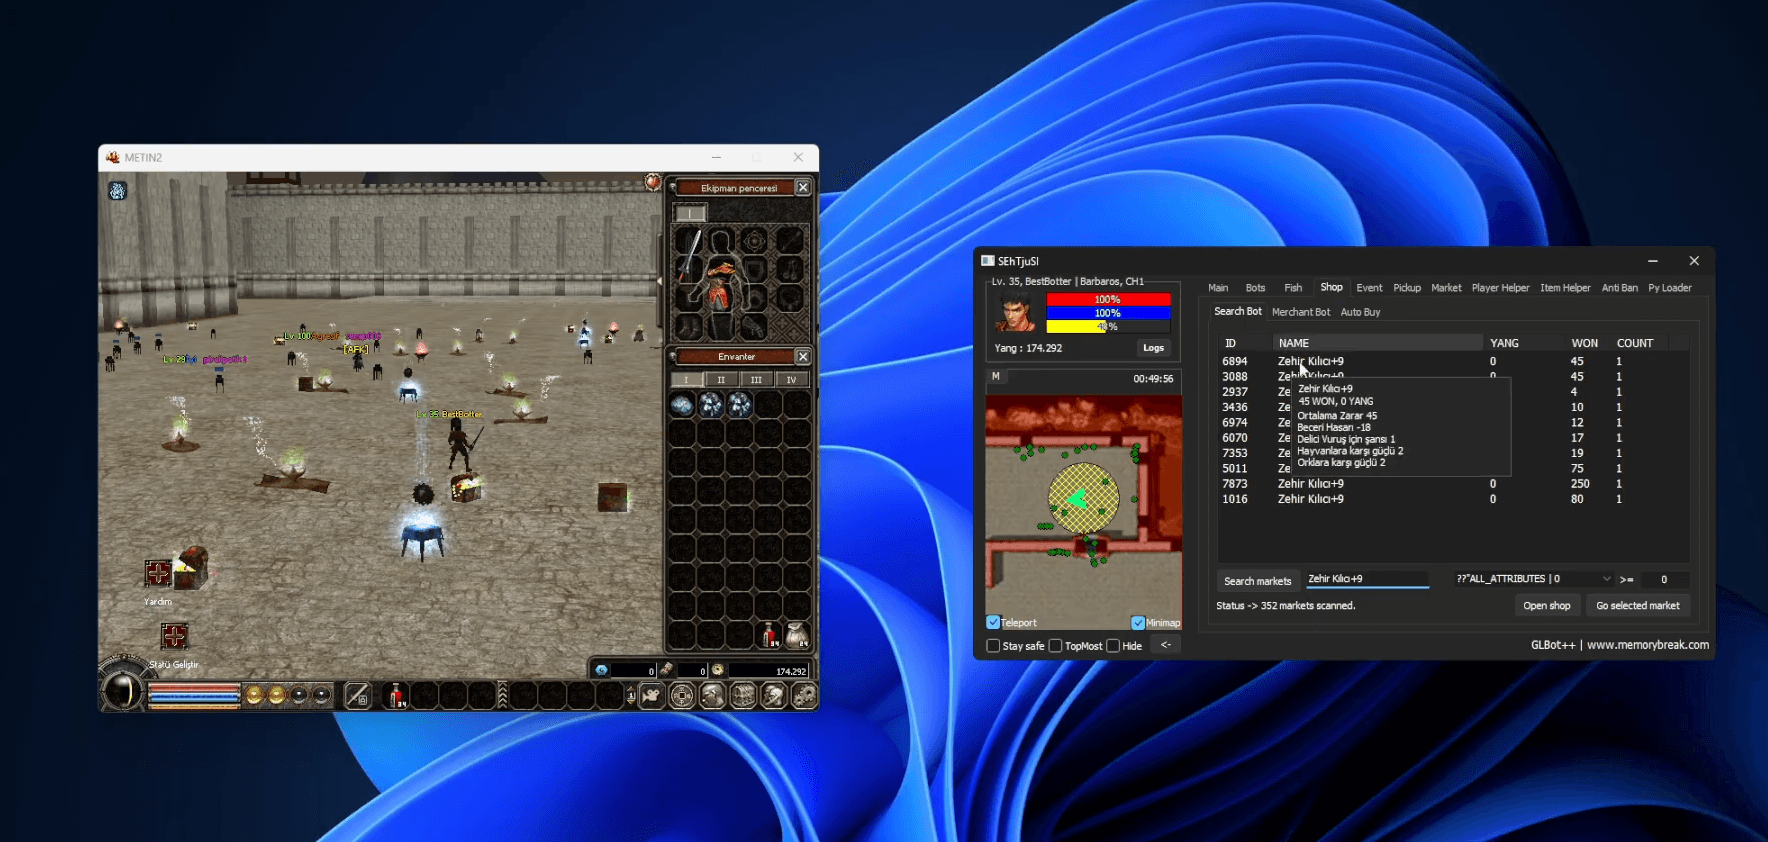Sort by the WON column header
The width and height of the screenshot is (1768, 842).
[x=1584, y=343]
